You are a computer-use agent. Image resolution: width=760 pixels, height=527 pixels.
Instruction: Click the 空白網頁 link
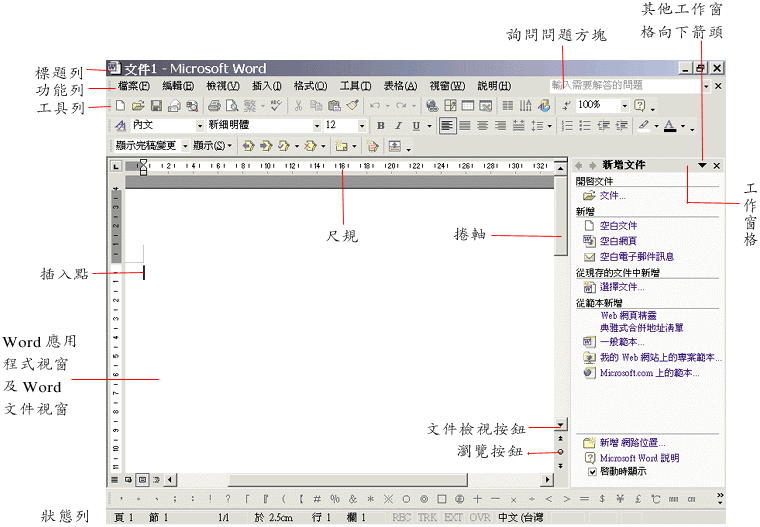618,241
